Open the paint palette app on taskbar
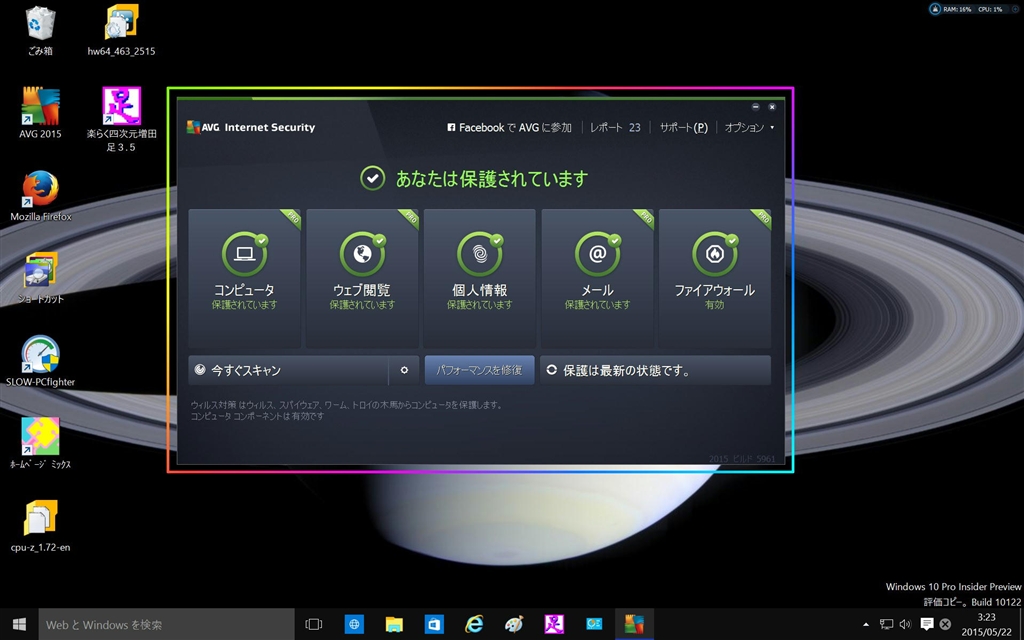 pyautogui.click(x=514, y=624)
